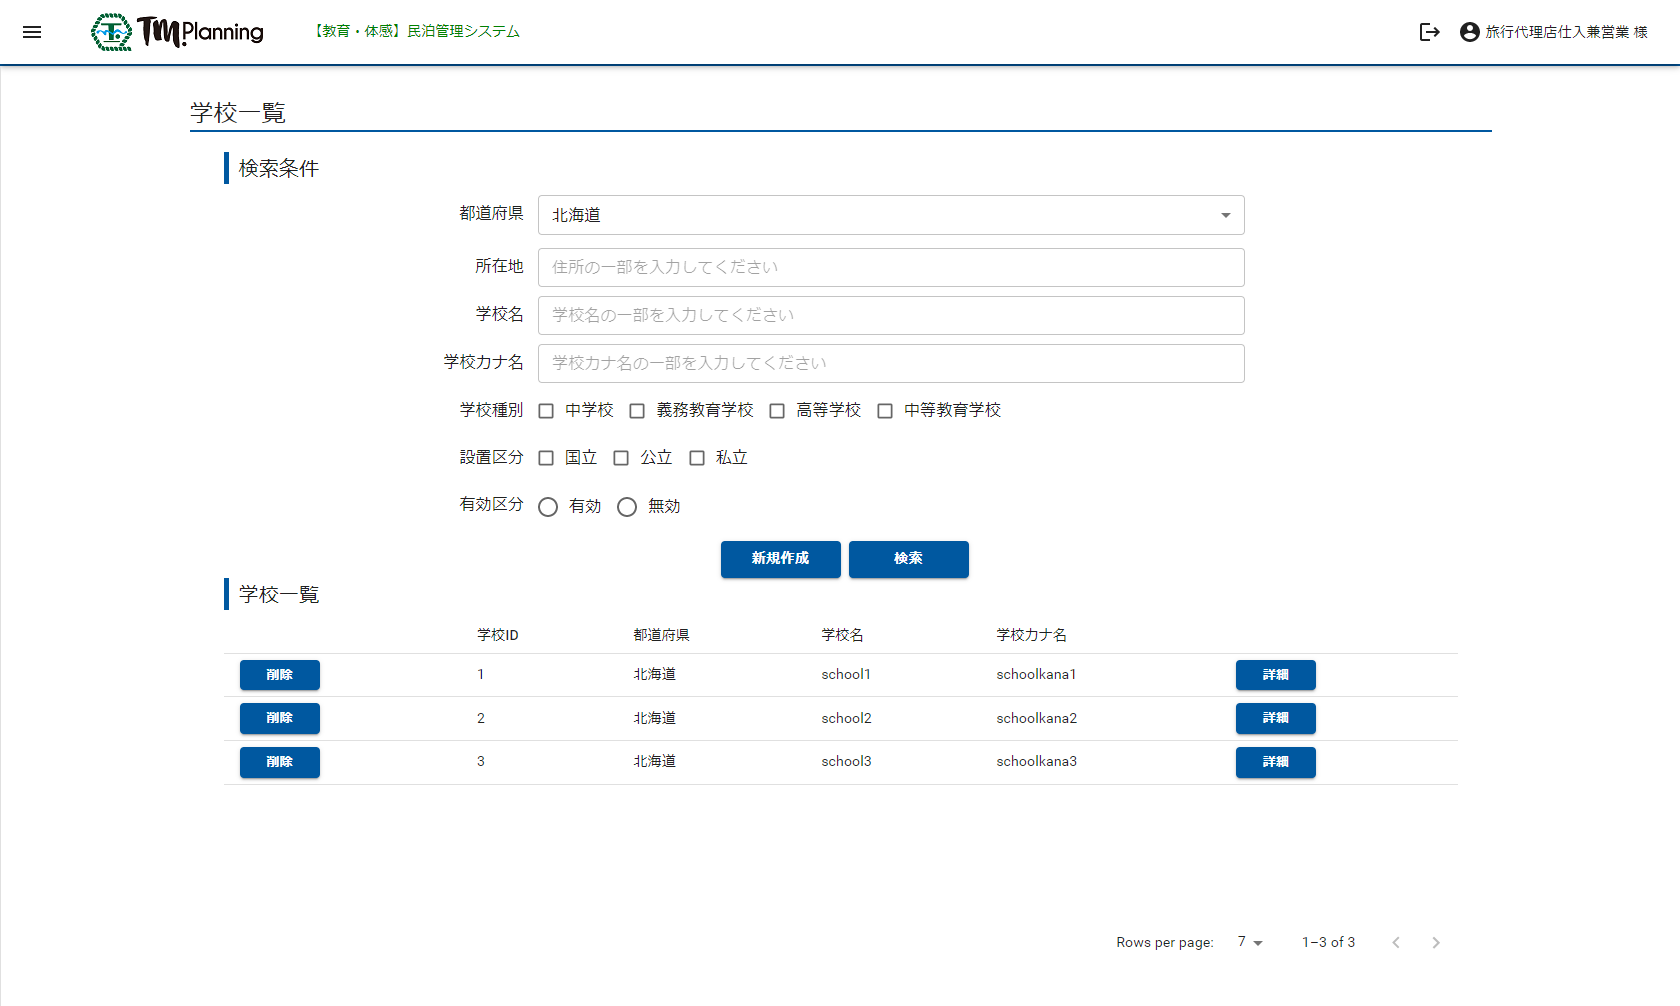Expand the rows per page selector
Viewport: 1680px width, 1006px height.
click(x=1250, y=942)
